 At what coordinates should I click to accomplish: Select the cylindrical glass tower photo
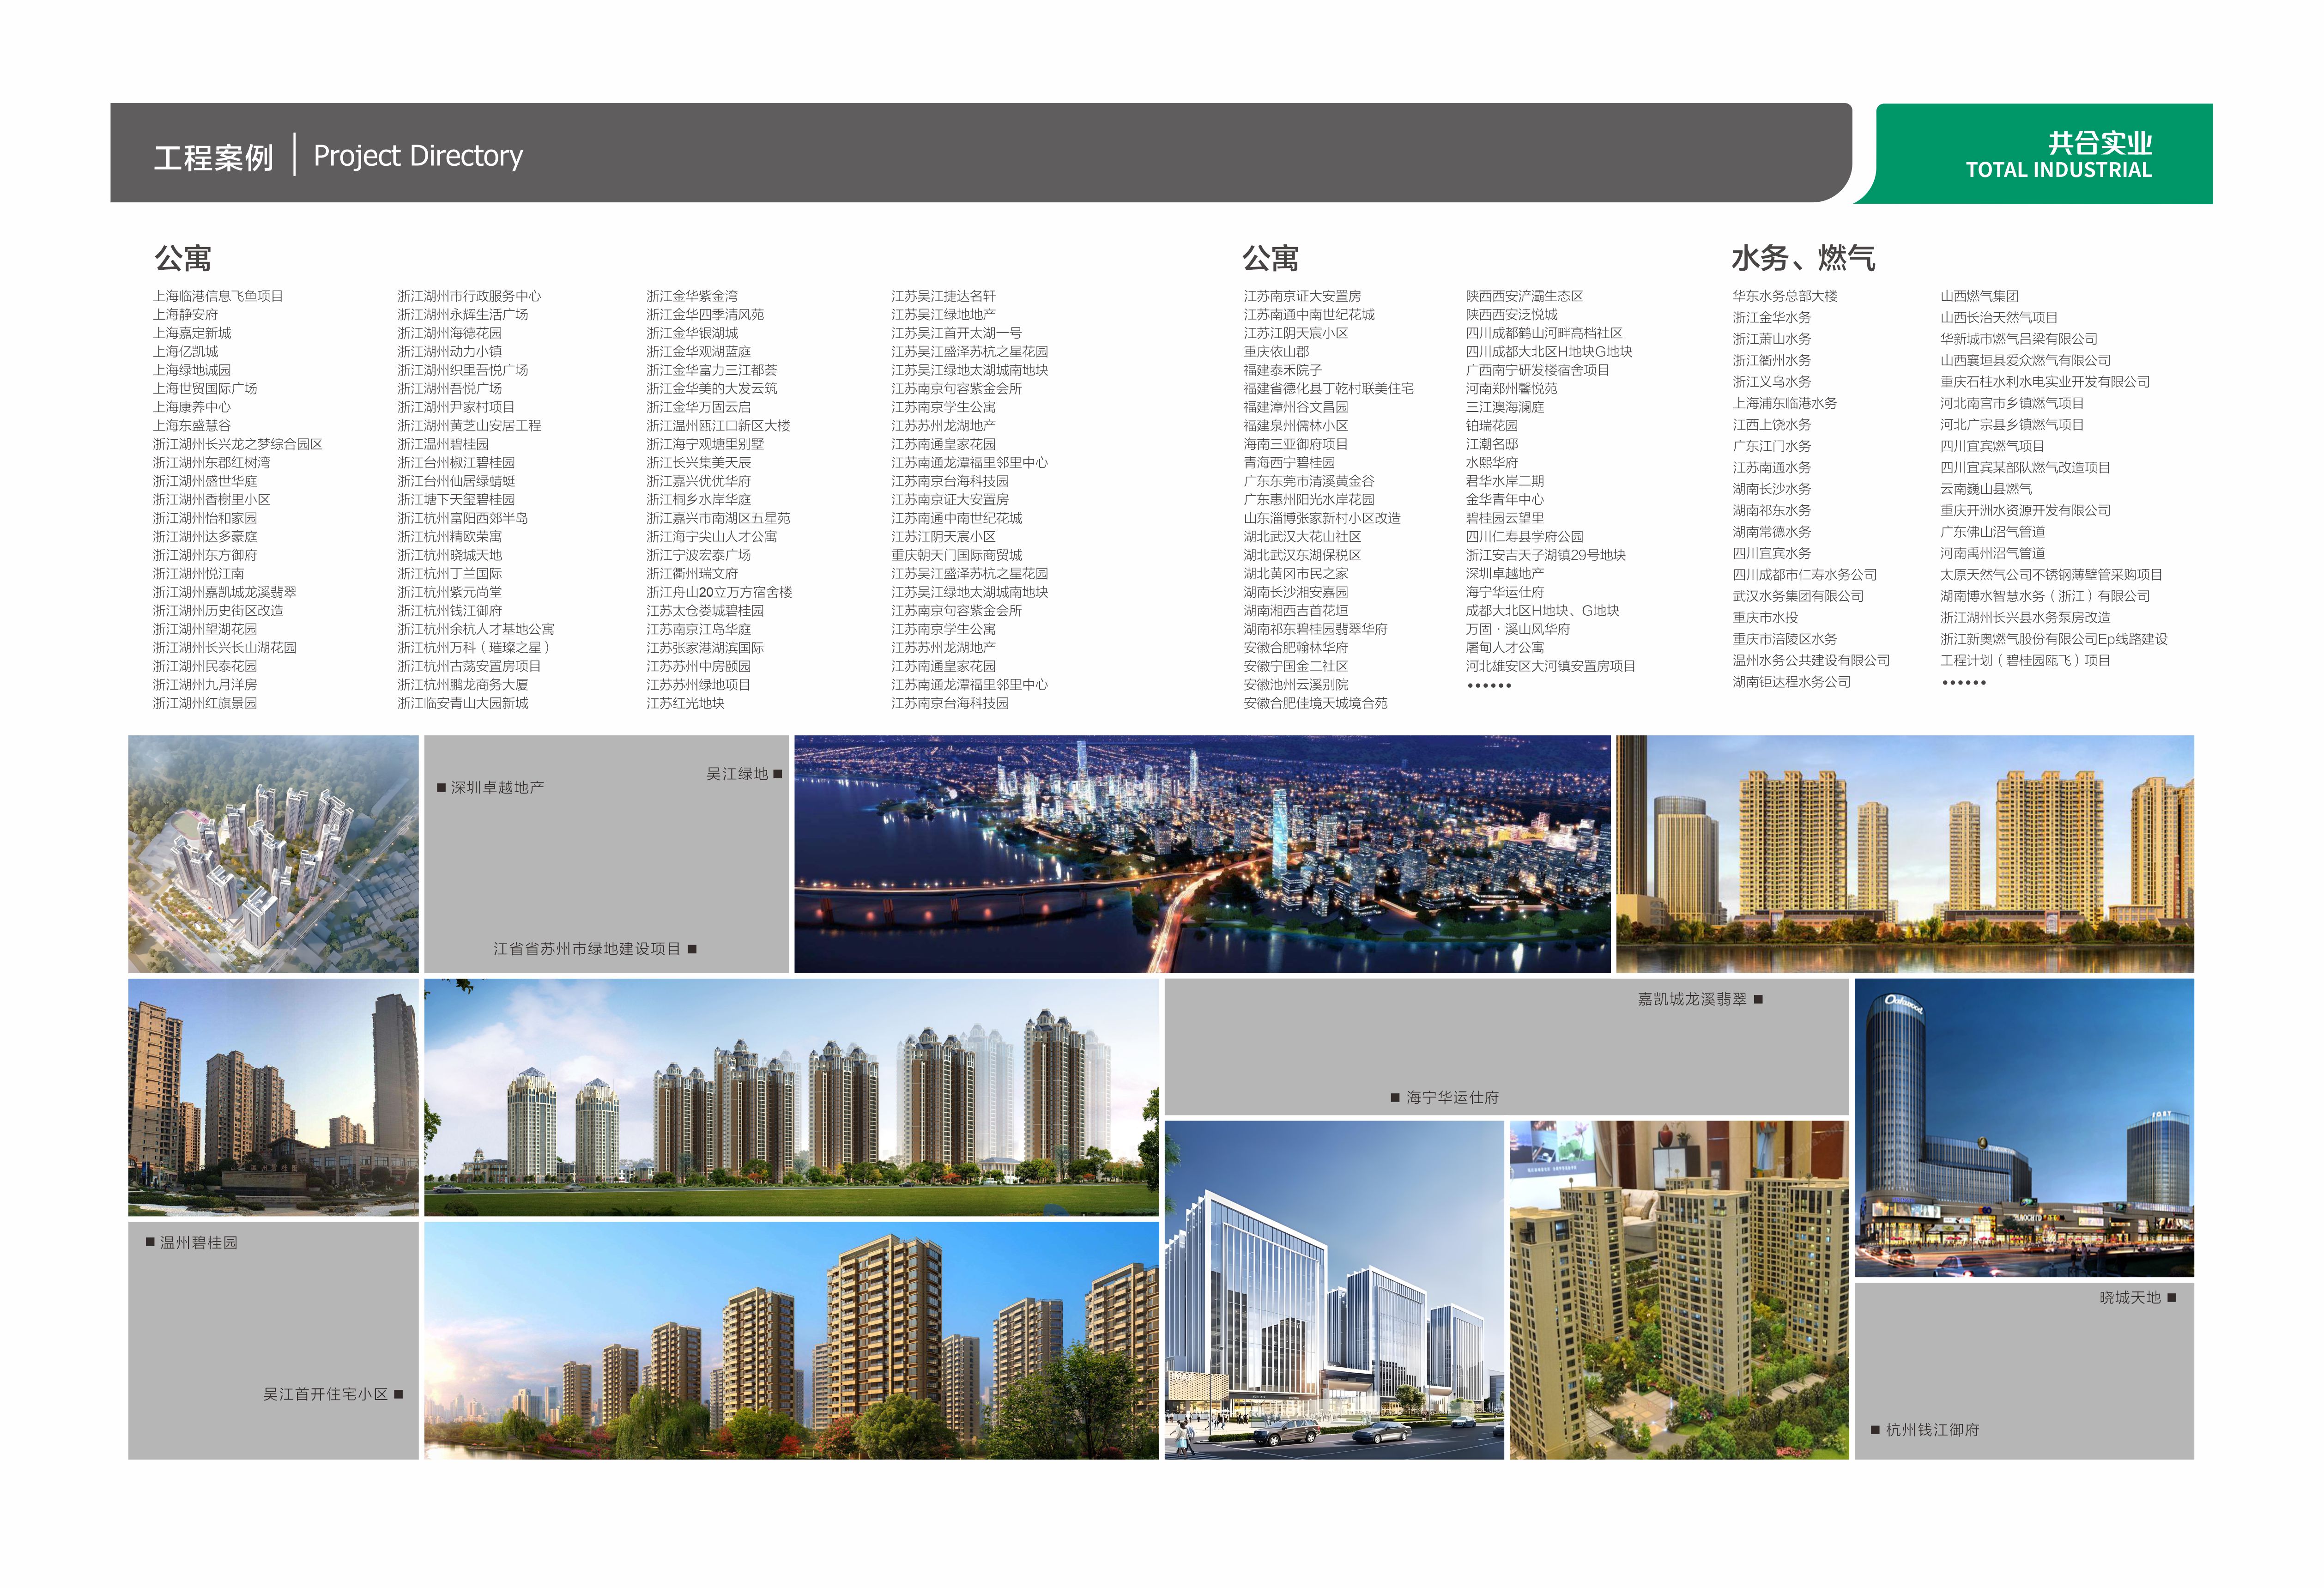pos(2023,1127)
